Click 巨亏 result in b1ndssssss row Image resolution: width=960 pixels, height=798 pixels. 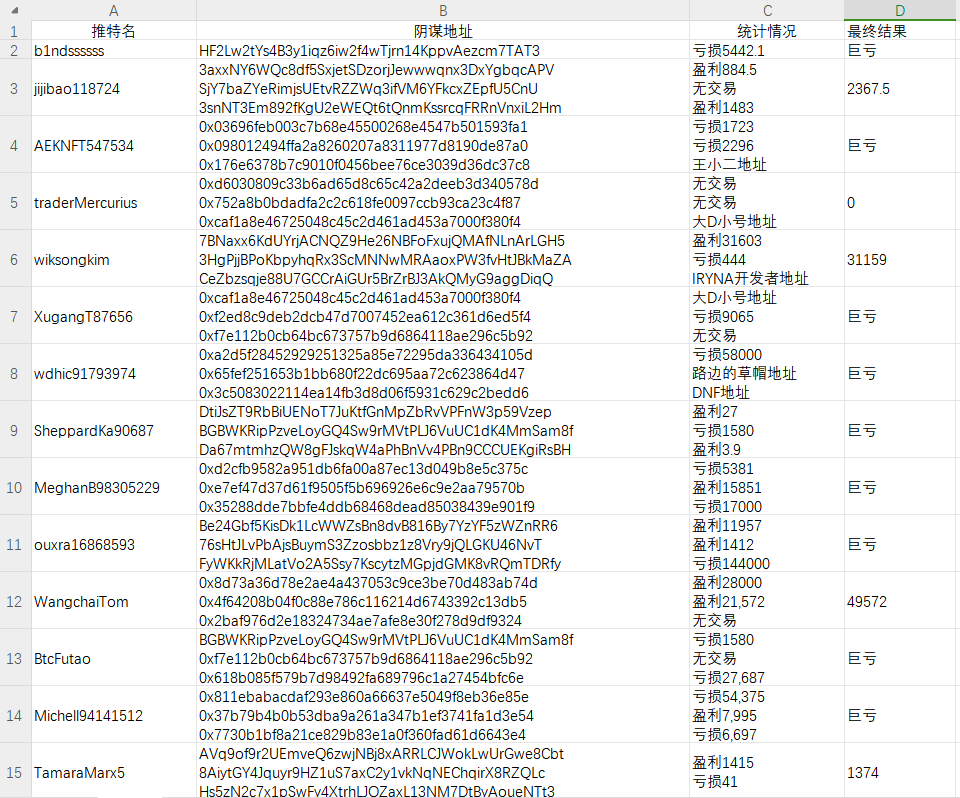tap(899, 50)
